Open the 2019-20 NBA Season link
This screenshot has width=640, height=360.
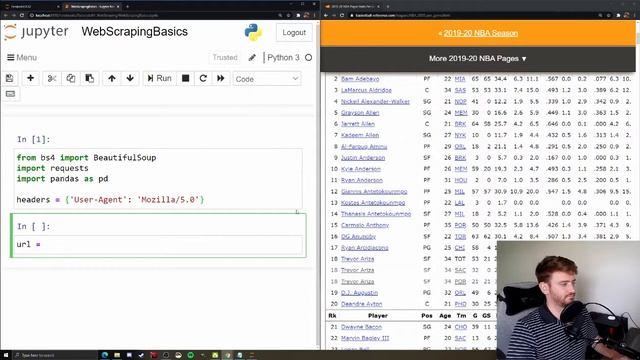point(480,33)
